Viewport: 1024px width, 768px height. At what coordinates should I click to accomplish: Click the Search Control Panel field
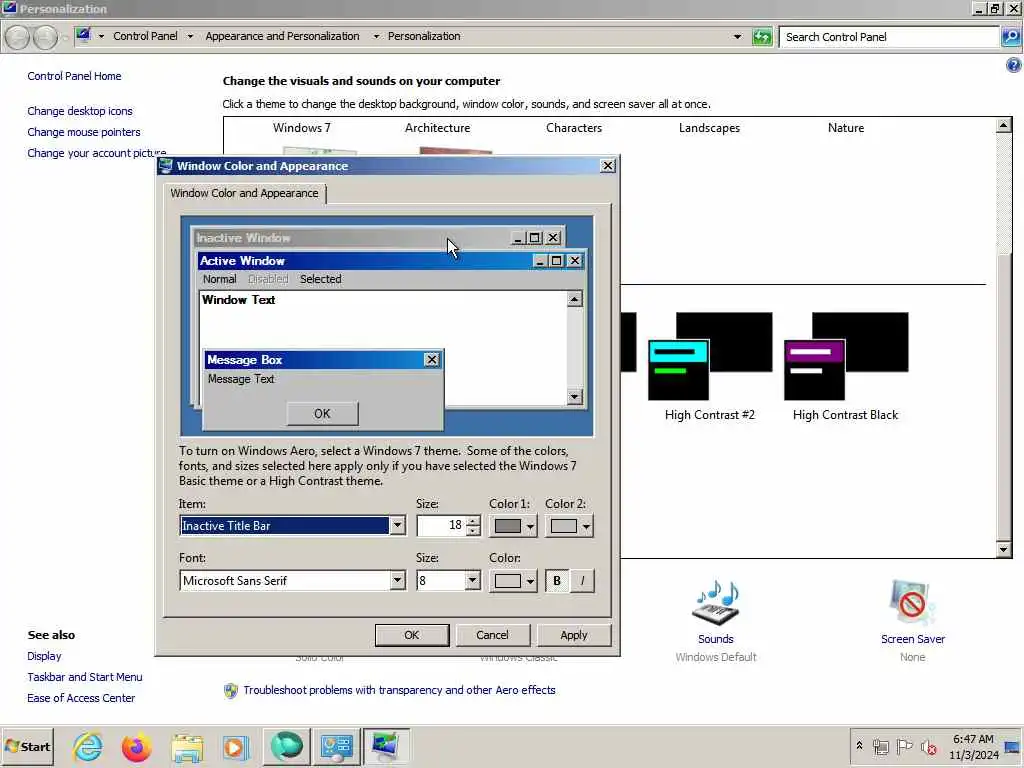(x=889, y=37)
